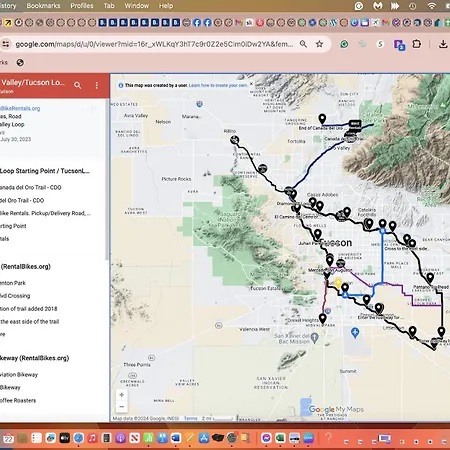Zoom out on the map
Screen dimensions: 450x450
122,407
